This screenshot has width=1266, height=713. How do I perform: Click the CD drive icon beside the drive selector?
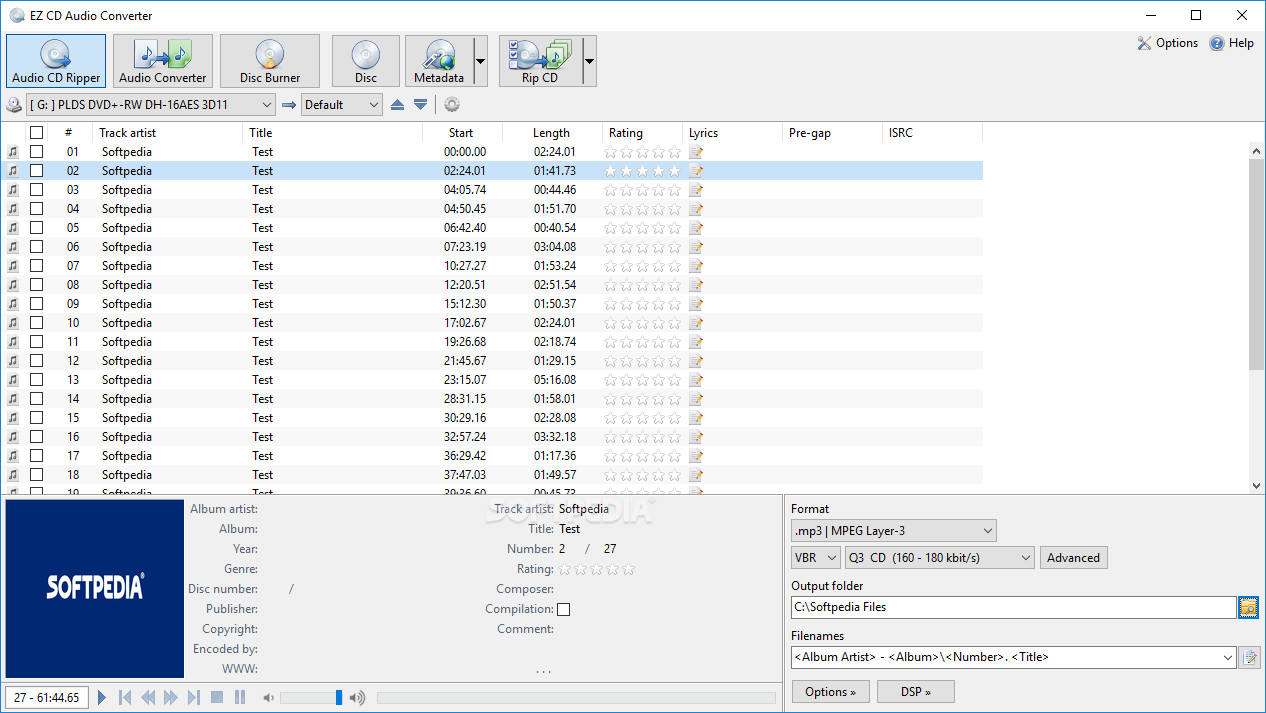pyautogui.click(x=14, y=104)
